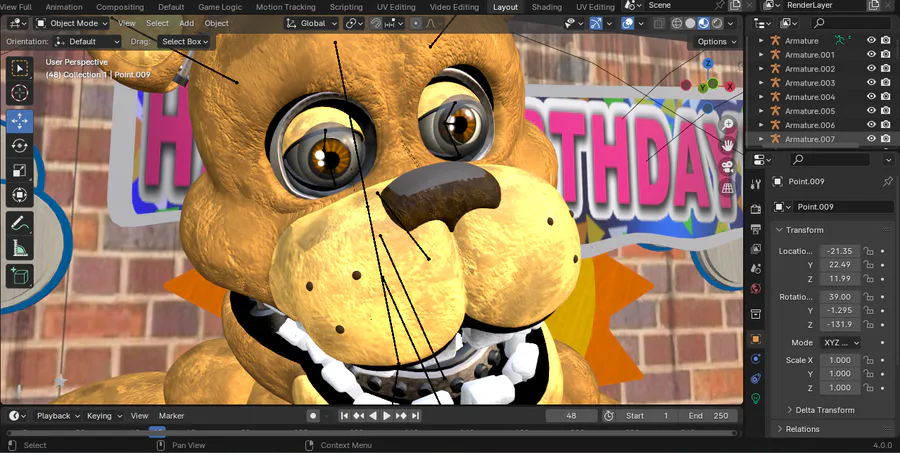Select the Select Box tool icon

pos(20,69)
